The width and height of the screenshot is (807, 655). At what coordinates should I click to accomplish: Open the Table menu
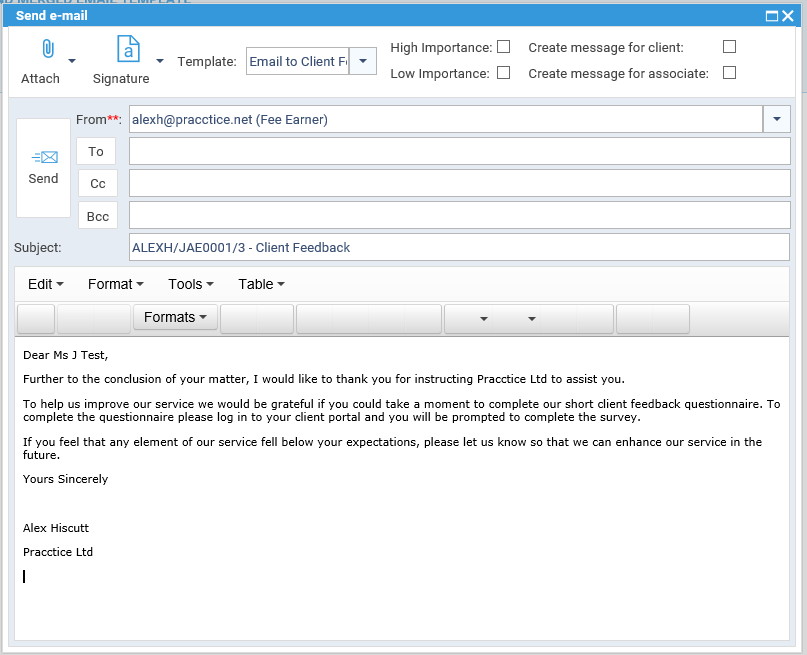pyautogui.click(x=261, y=284)
